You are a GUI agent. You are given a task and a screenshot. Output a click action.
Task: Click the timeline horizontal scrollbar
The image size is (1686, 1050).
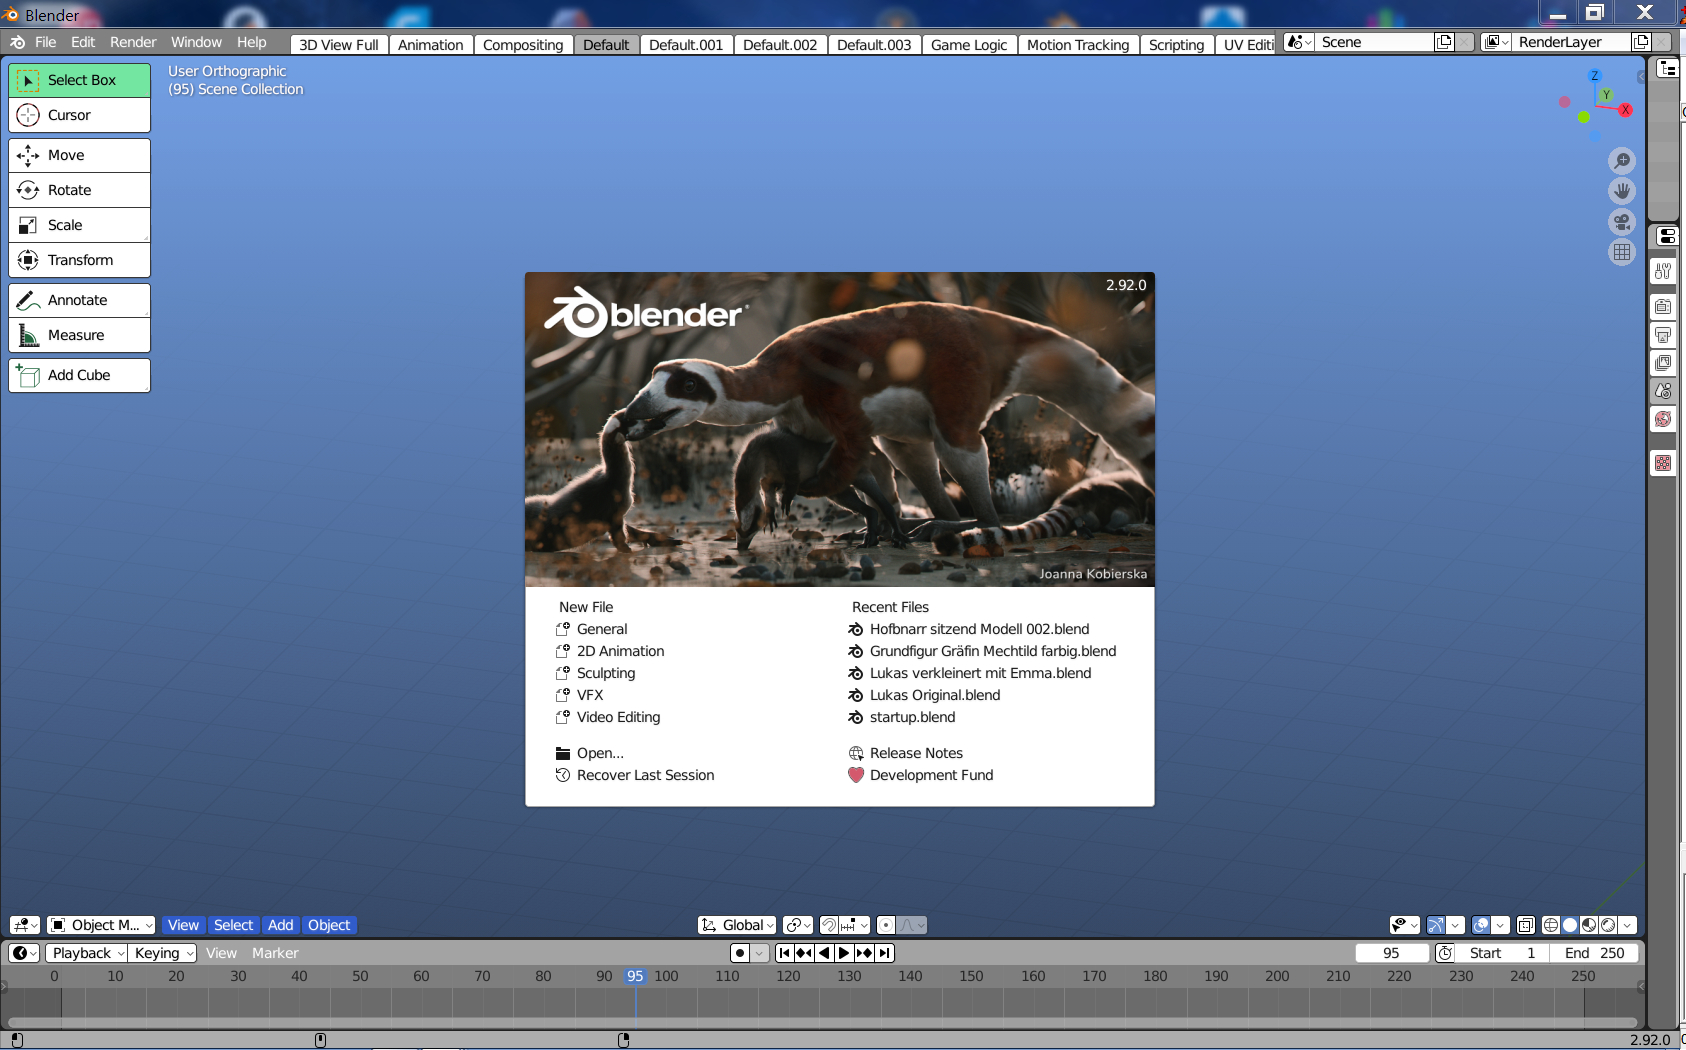820,1022
